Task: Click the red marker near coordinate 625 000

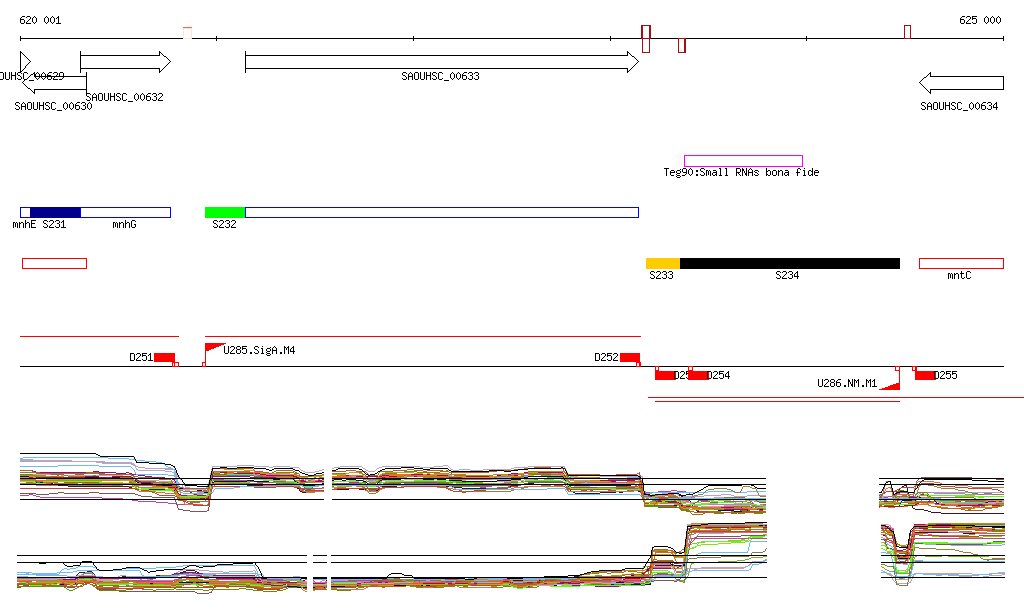Action: point(907,32)
